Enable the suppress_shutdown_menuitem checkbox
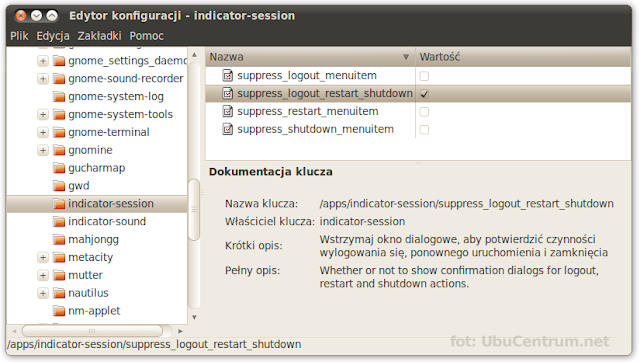The width and height of the screenshot is (640, 362). click(x=424, y=130)
